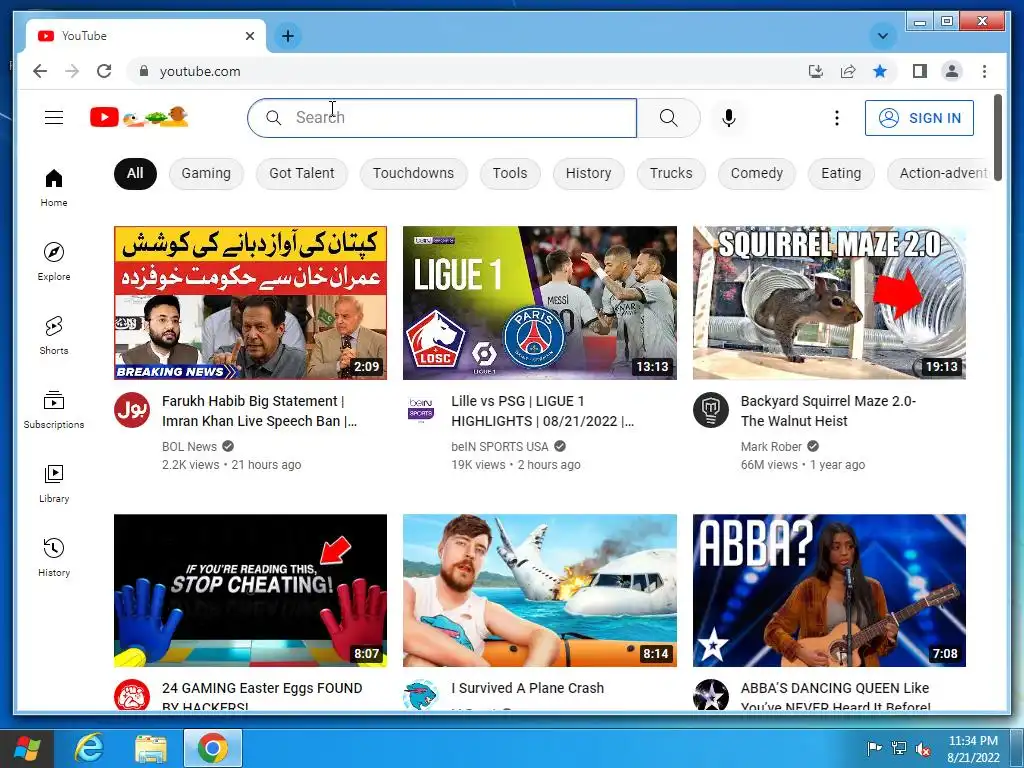Go back with browser back arrow
This screenshot has height=768, width=1024.
(x=40, y=71)
